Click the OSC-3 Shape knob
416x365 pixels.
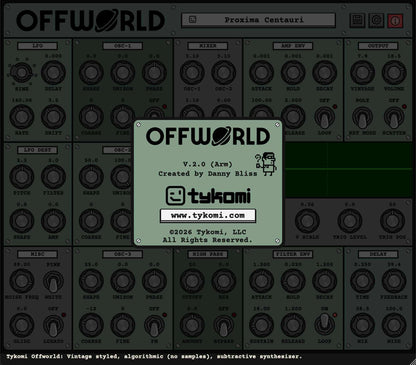(91, 281)
